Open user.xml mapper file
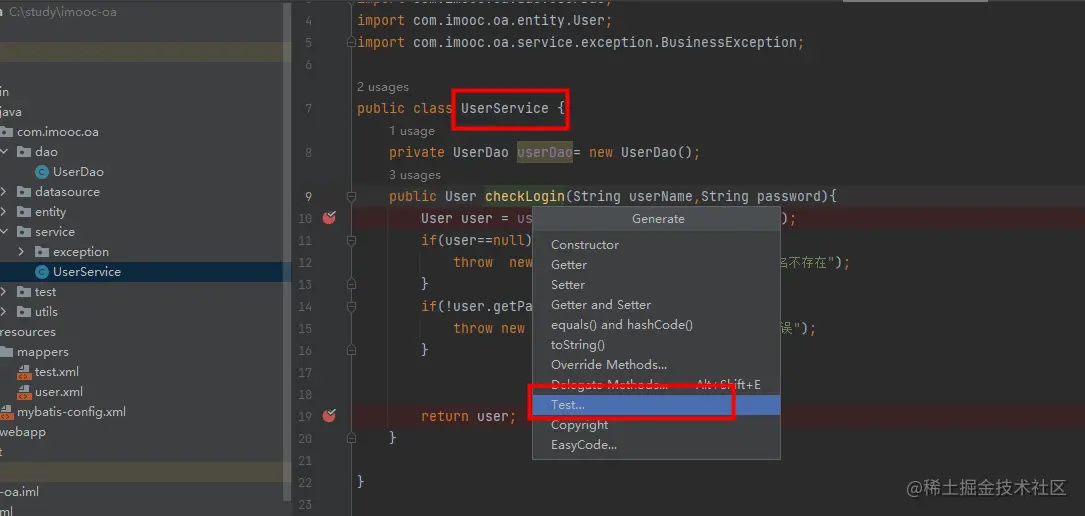 tap(59, 392)
